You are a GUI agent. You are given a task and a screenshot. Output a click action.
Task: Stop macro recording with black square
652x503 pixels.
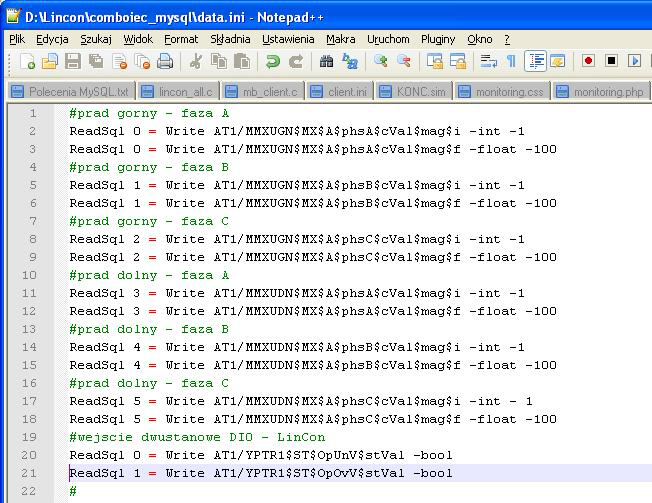[x=611, y=61]
